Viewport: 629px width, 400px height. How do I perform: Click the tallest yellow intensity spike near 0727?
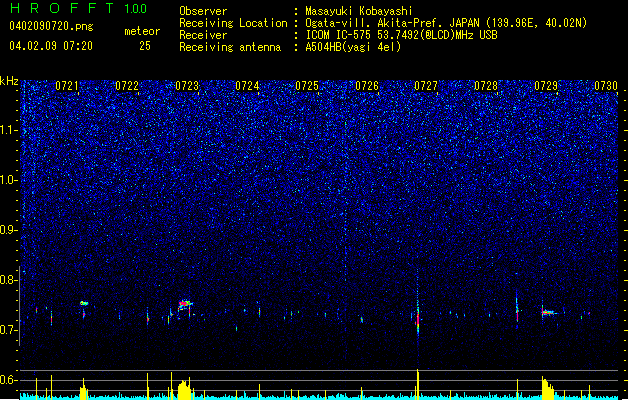point(418,384)
